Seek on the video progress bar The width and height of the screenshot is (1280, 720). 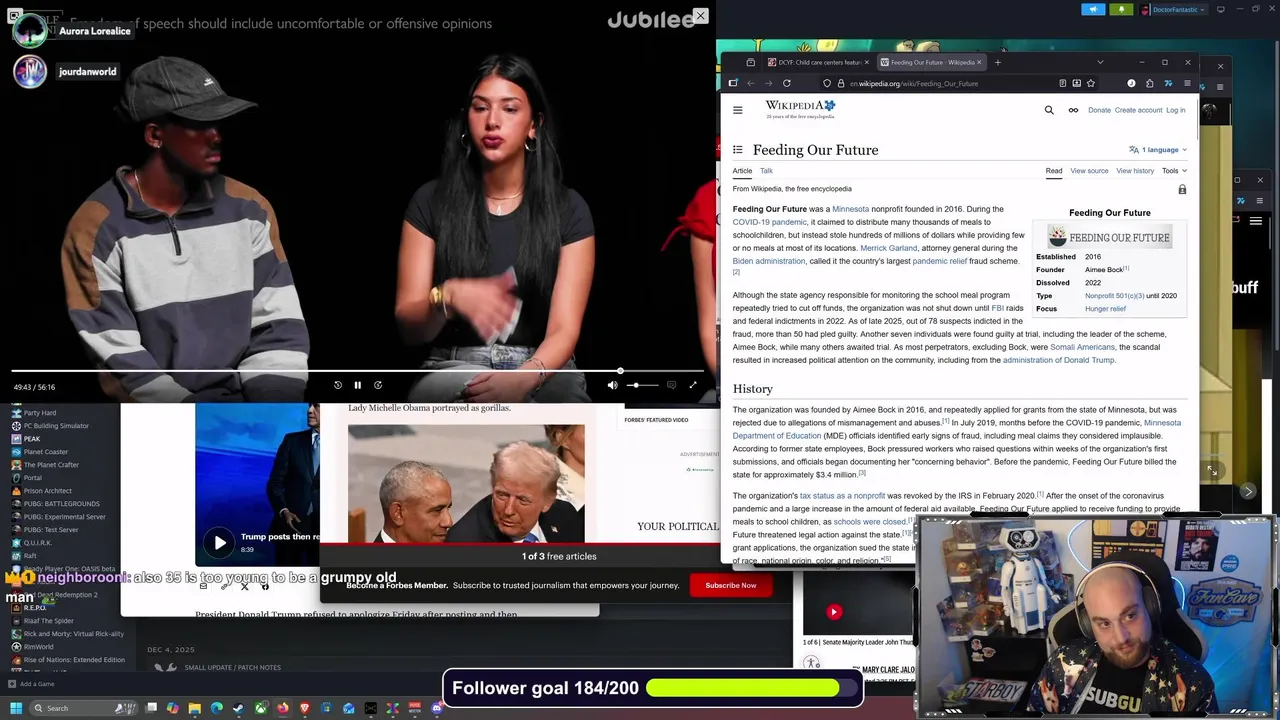(358, 371)
